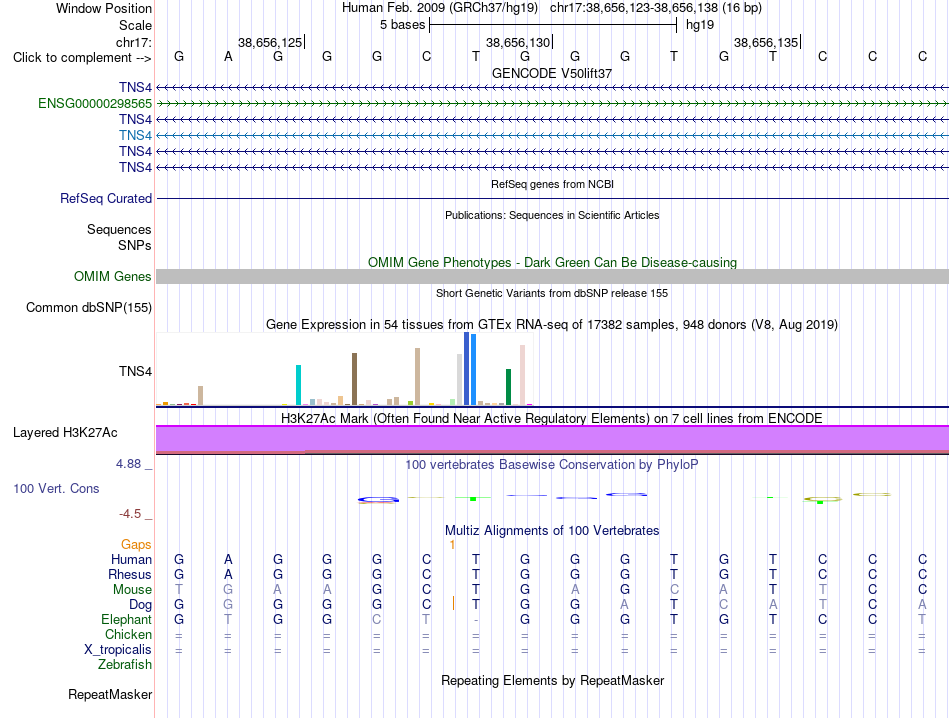The height and width of the screenshot is (718, 950).
Task: Click the dark brown bar in GTEx chart
Action: pos(354,379)
